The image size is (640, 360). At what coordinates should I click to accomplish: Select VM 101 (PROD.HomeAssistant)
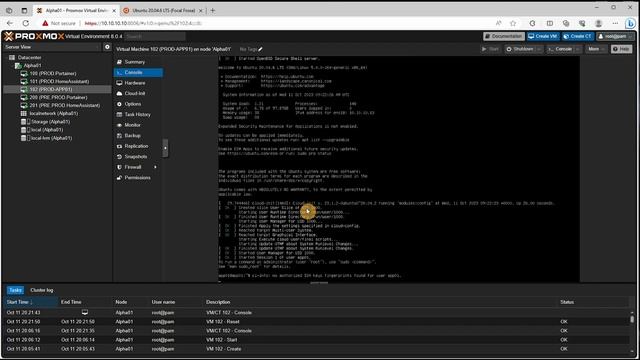click(x=59, y=82)
